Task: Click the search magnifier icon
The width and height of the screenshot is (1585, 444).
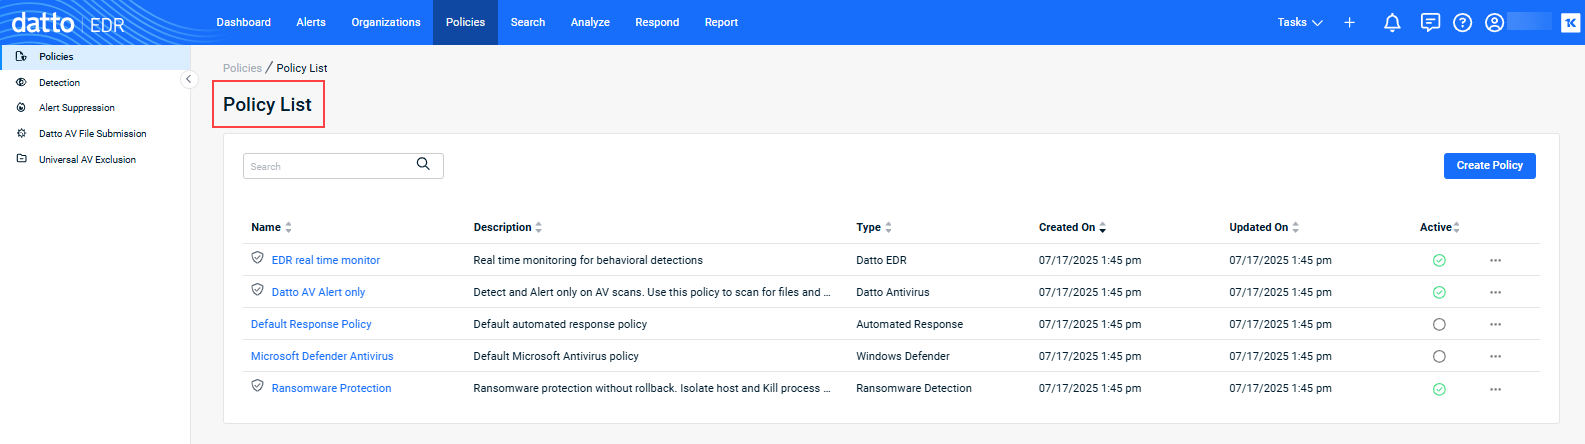Action: [423, 164]
